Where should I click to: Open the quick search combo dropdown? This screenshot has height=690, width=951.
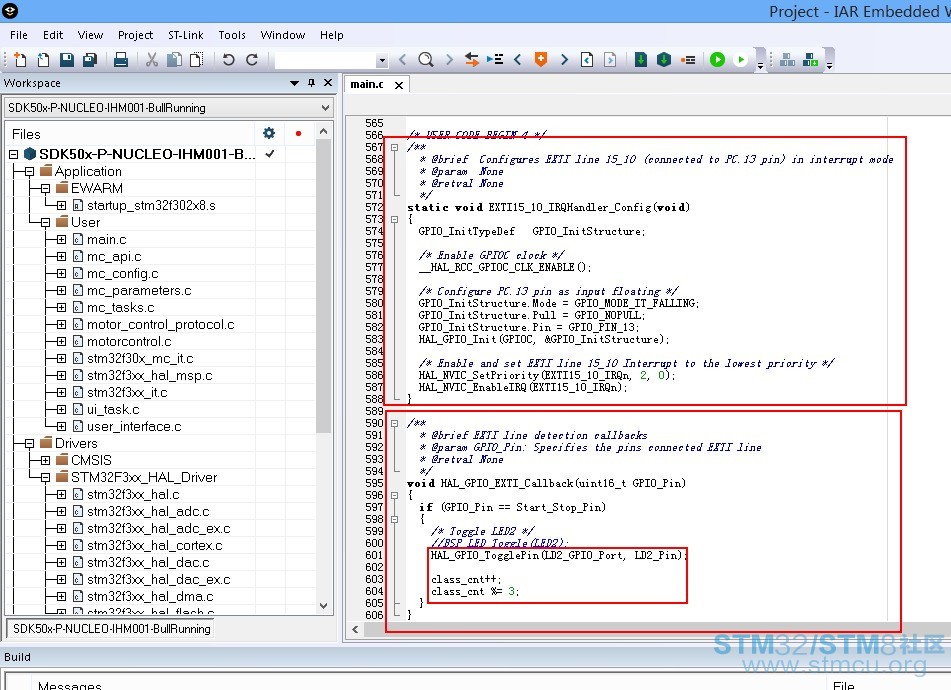[381, 60]
